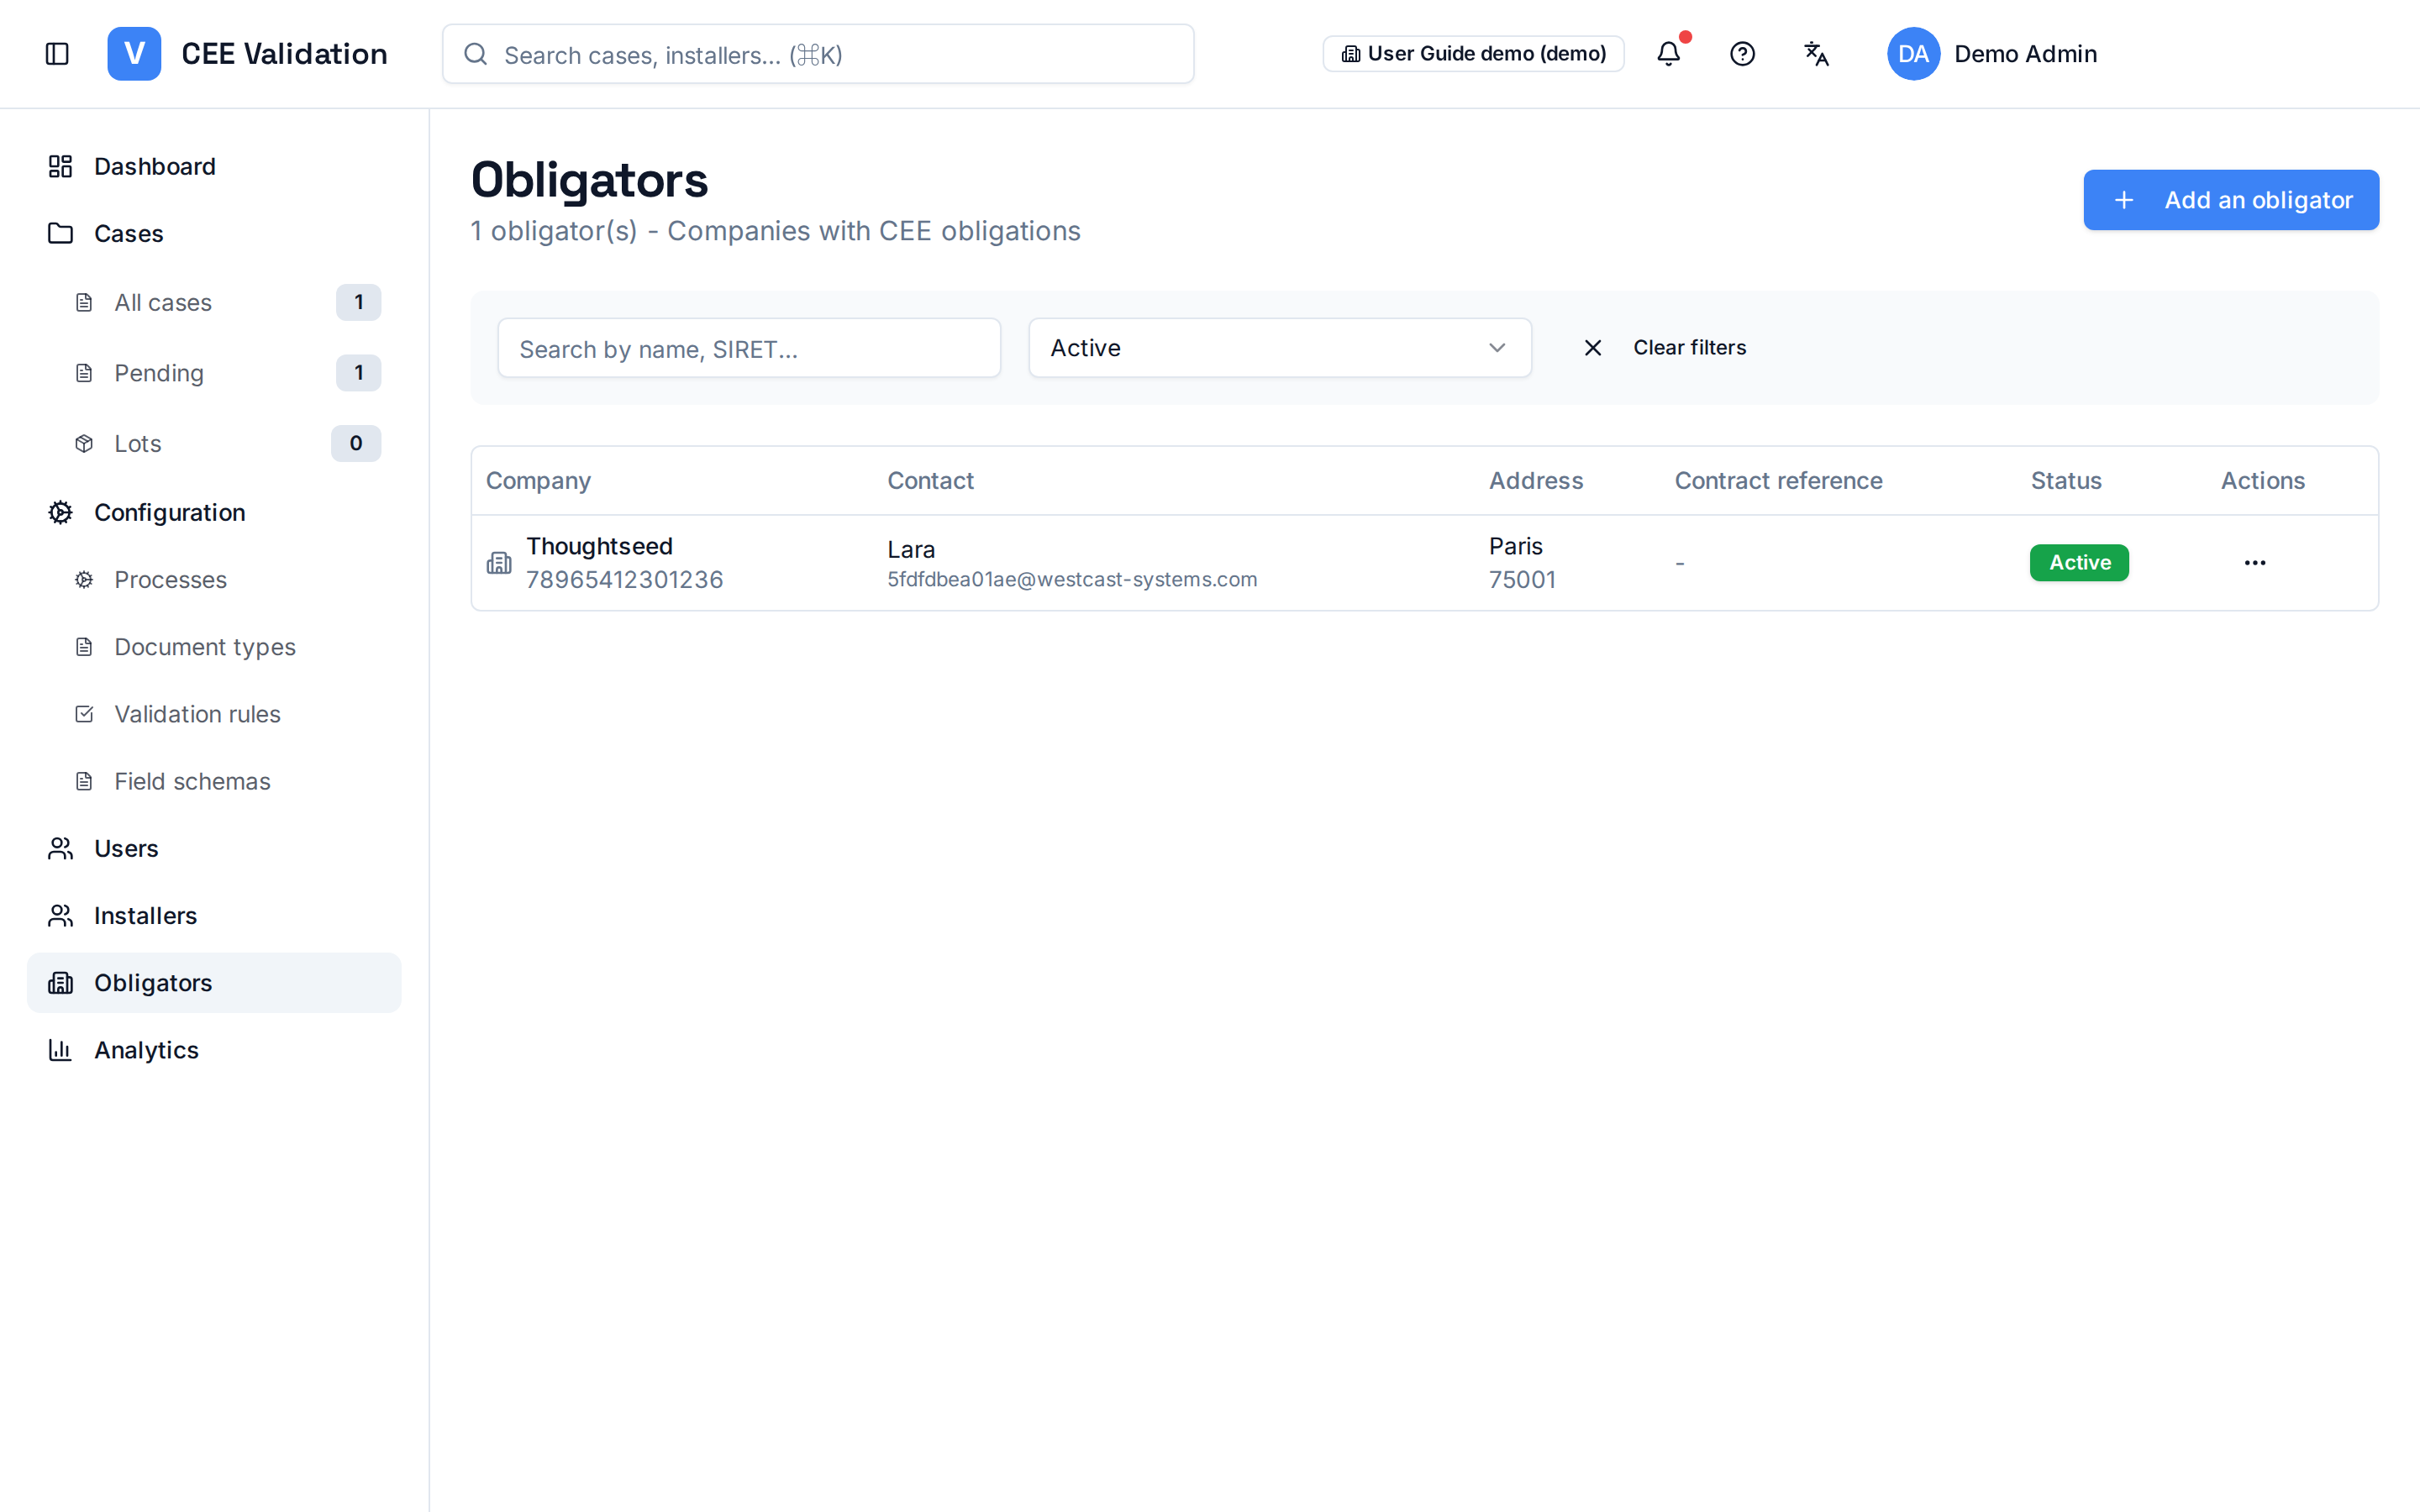Viewport: 2420px width, 1512px height.
Task: Click the Dashboard grid icon
Action: point(61,166)
